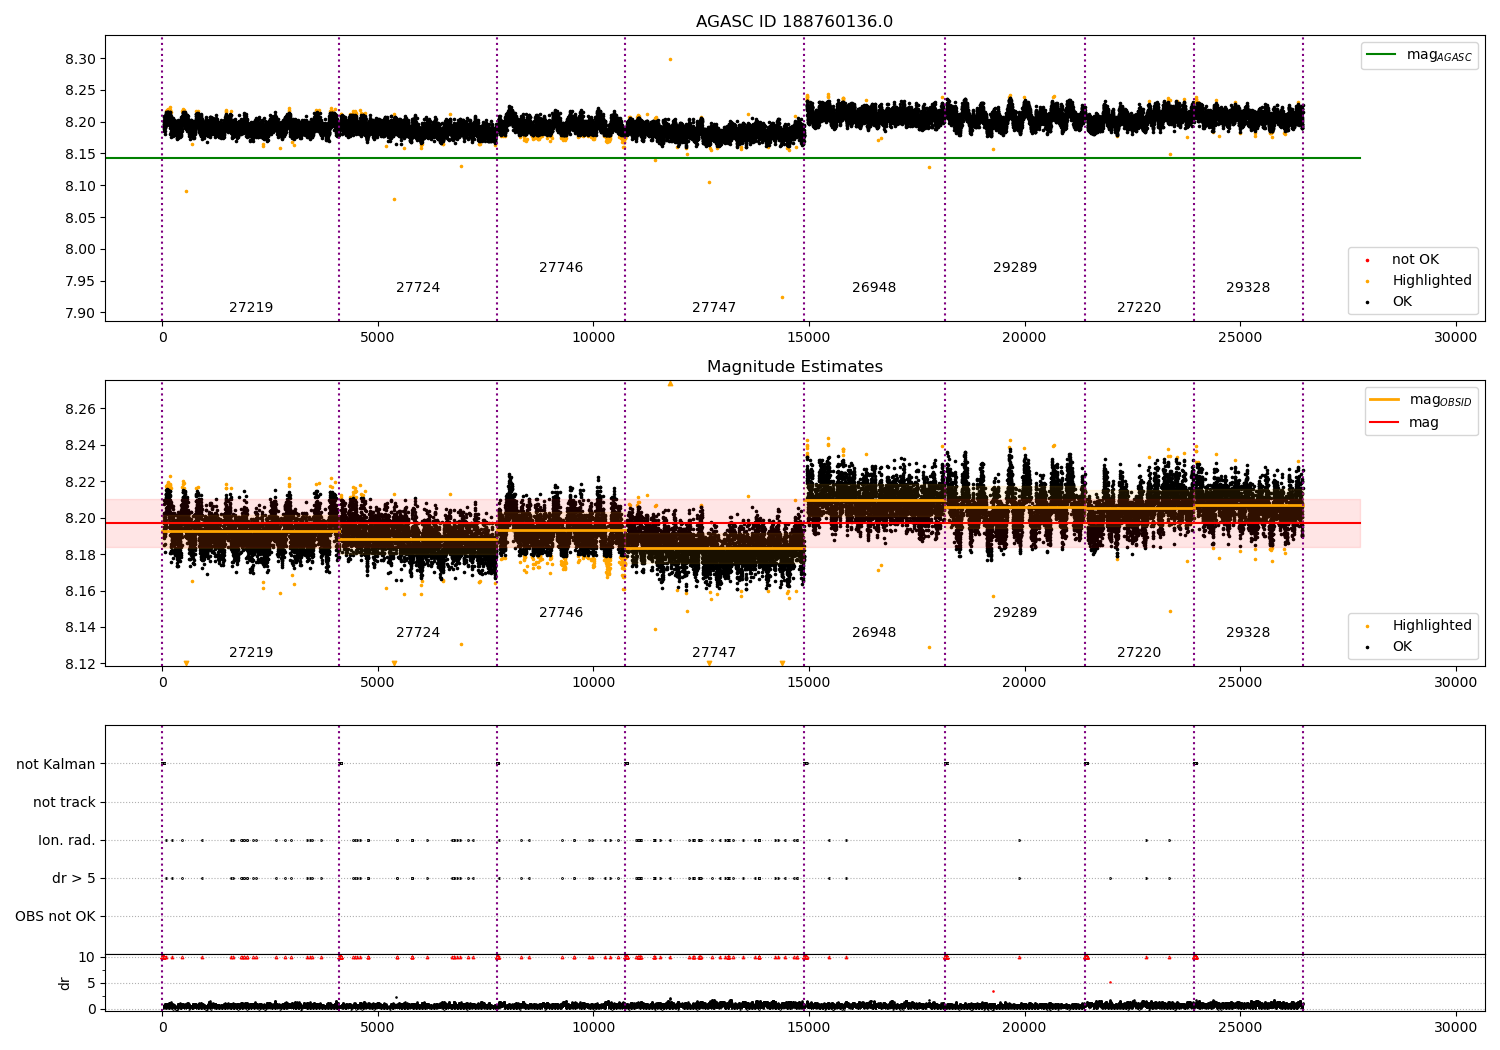Click OBSID label 29328 in the top plot
1500x1050 pixels.
click(x=1248, y=288)
